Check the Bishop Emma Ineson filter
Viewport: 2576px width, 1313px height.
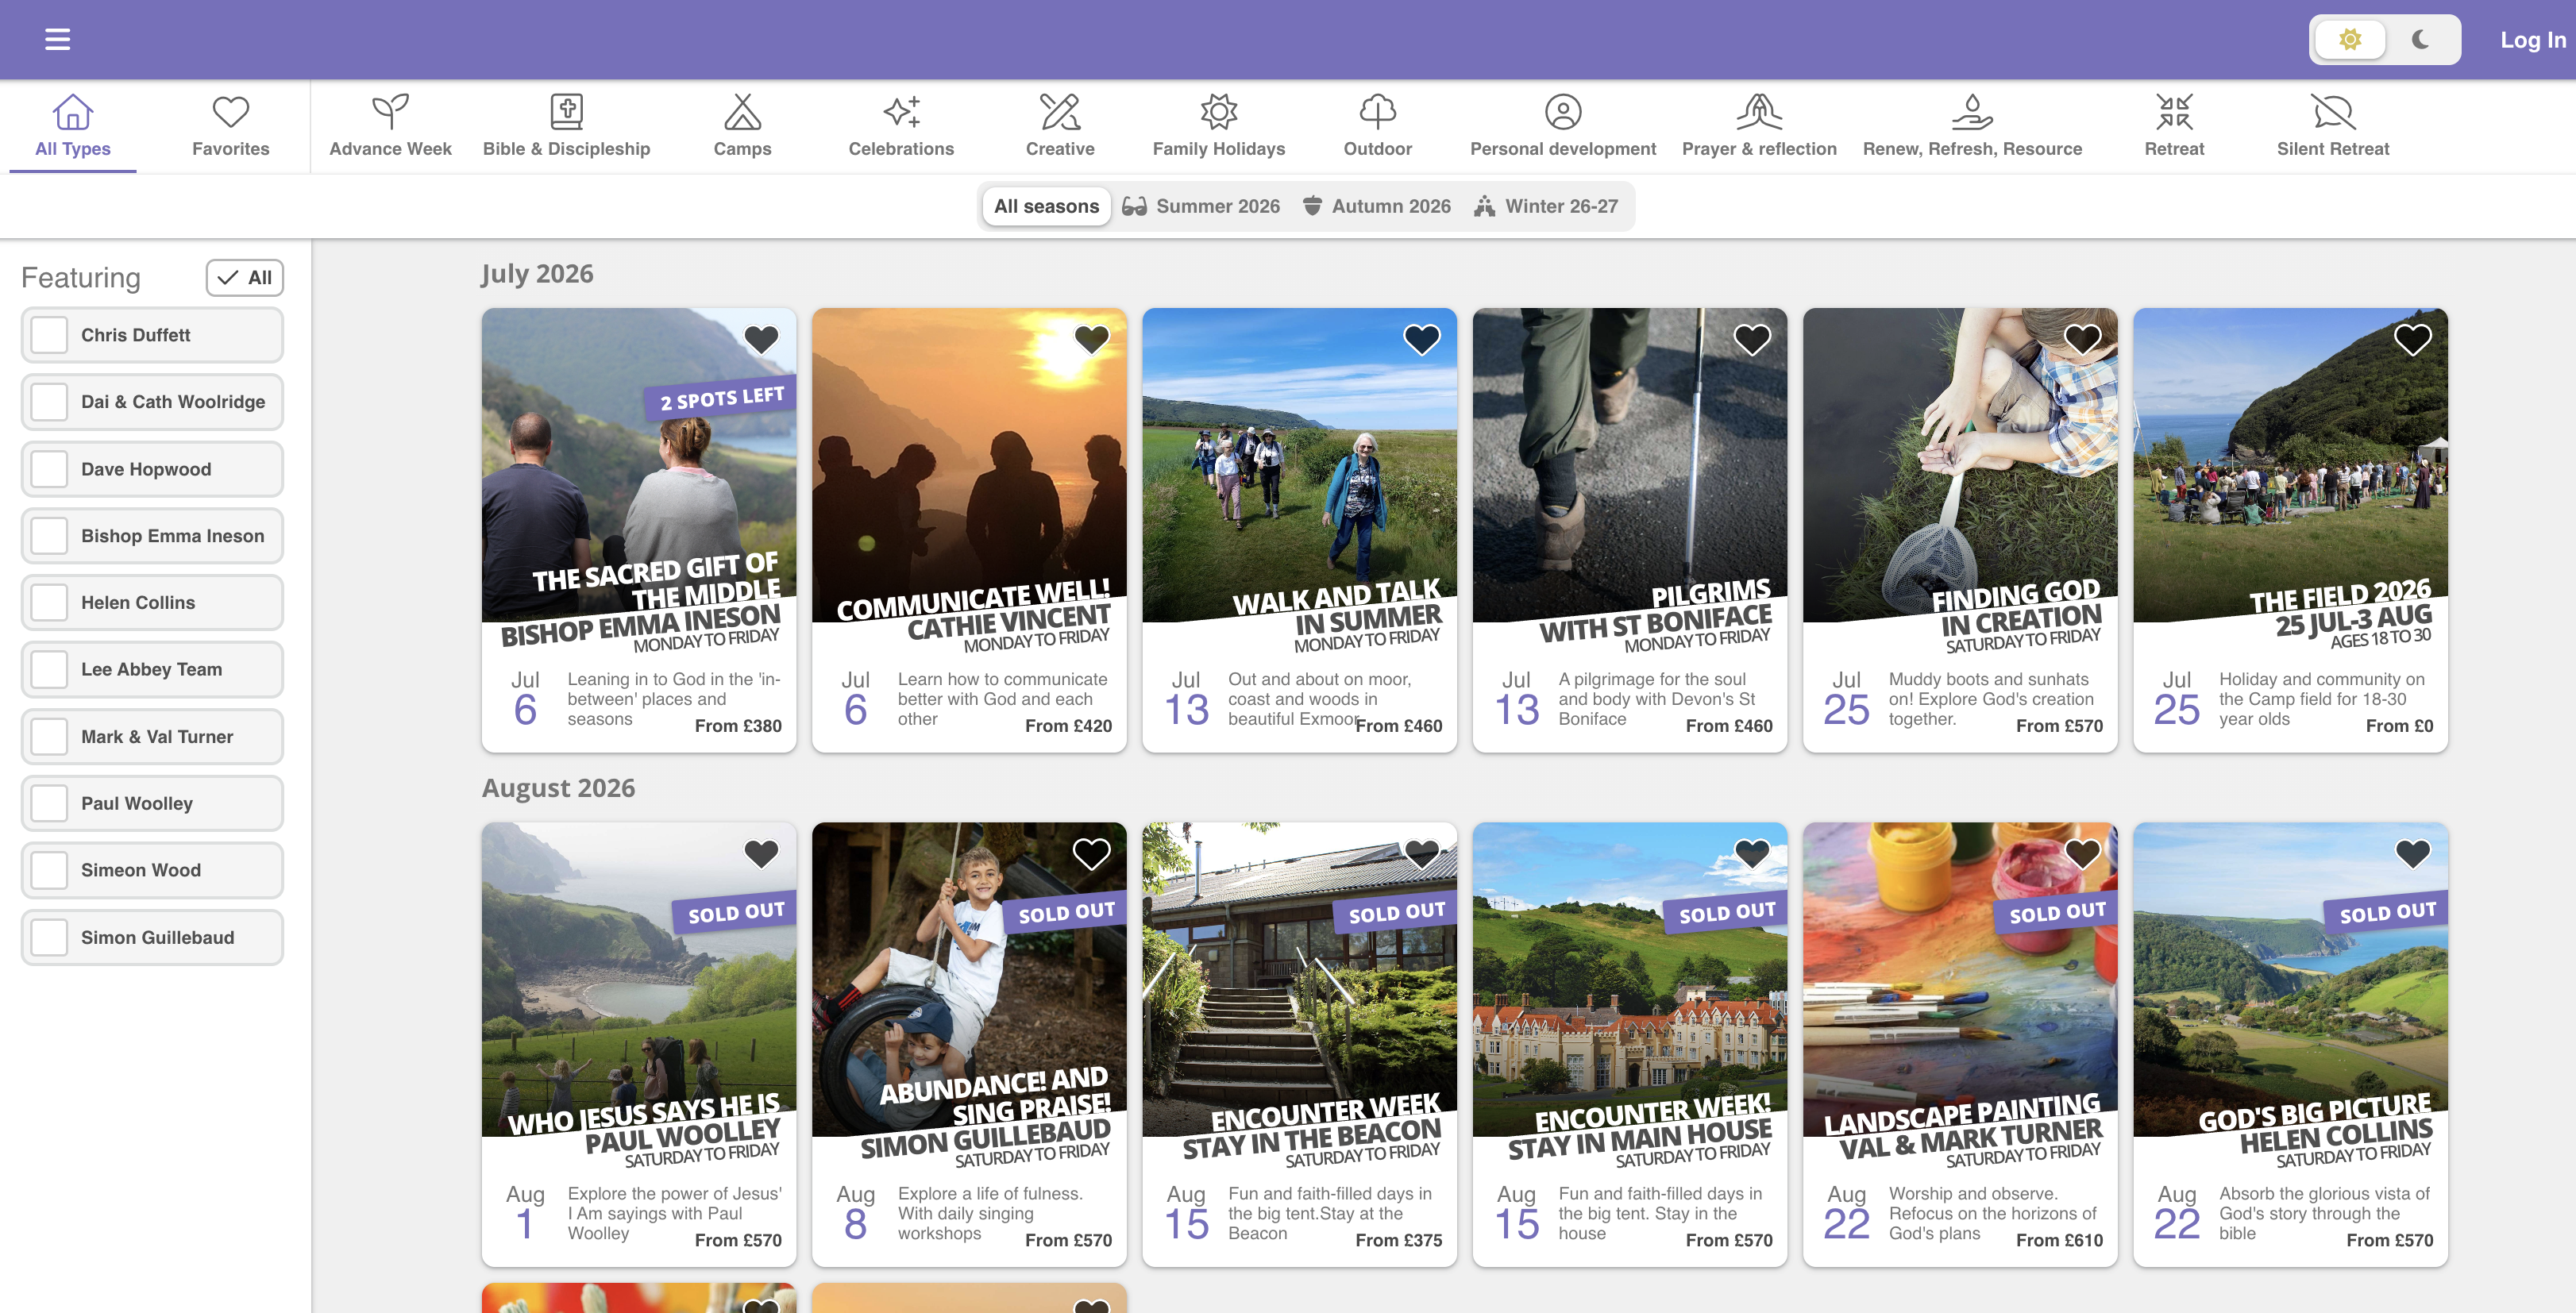tap(152, 536)
